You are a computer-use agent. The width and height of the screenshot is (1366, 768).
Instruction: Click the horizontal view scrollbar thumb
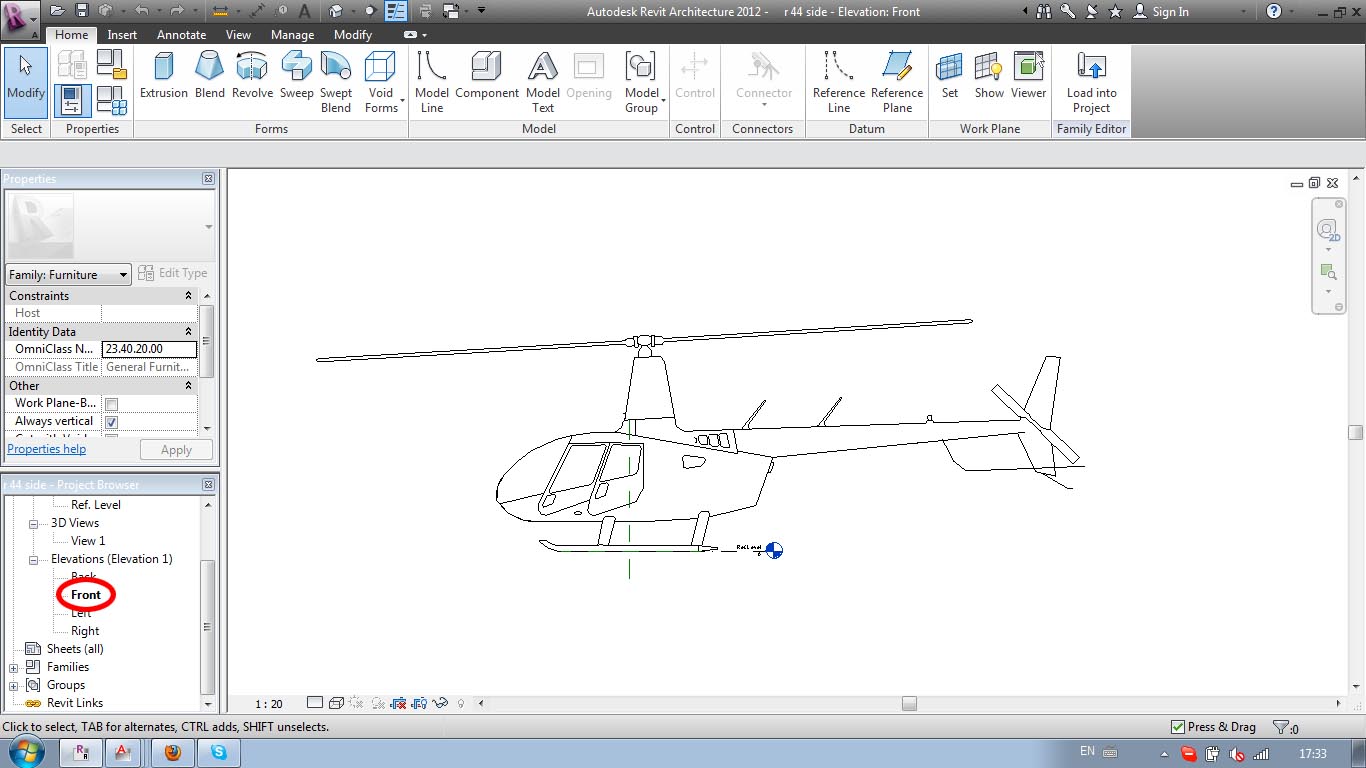tap(909, 704)
